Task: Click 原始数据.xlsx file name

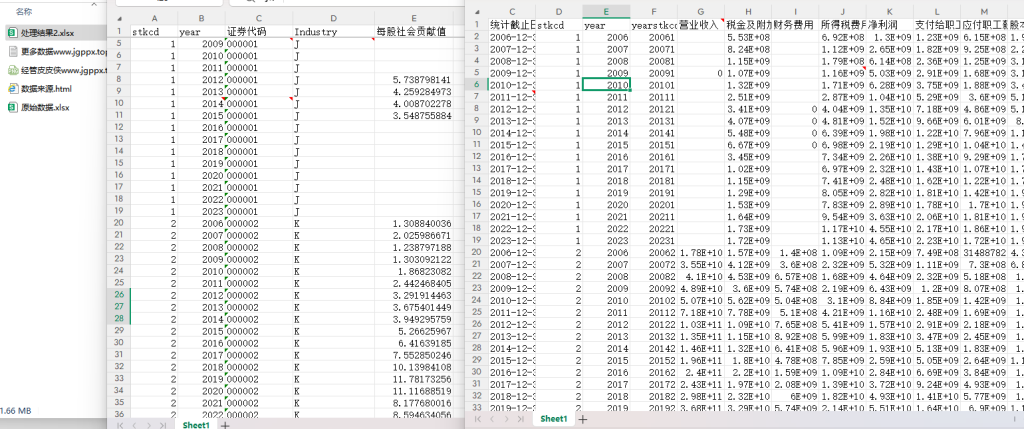Action: [x=44, y=108]
